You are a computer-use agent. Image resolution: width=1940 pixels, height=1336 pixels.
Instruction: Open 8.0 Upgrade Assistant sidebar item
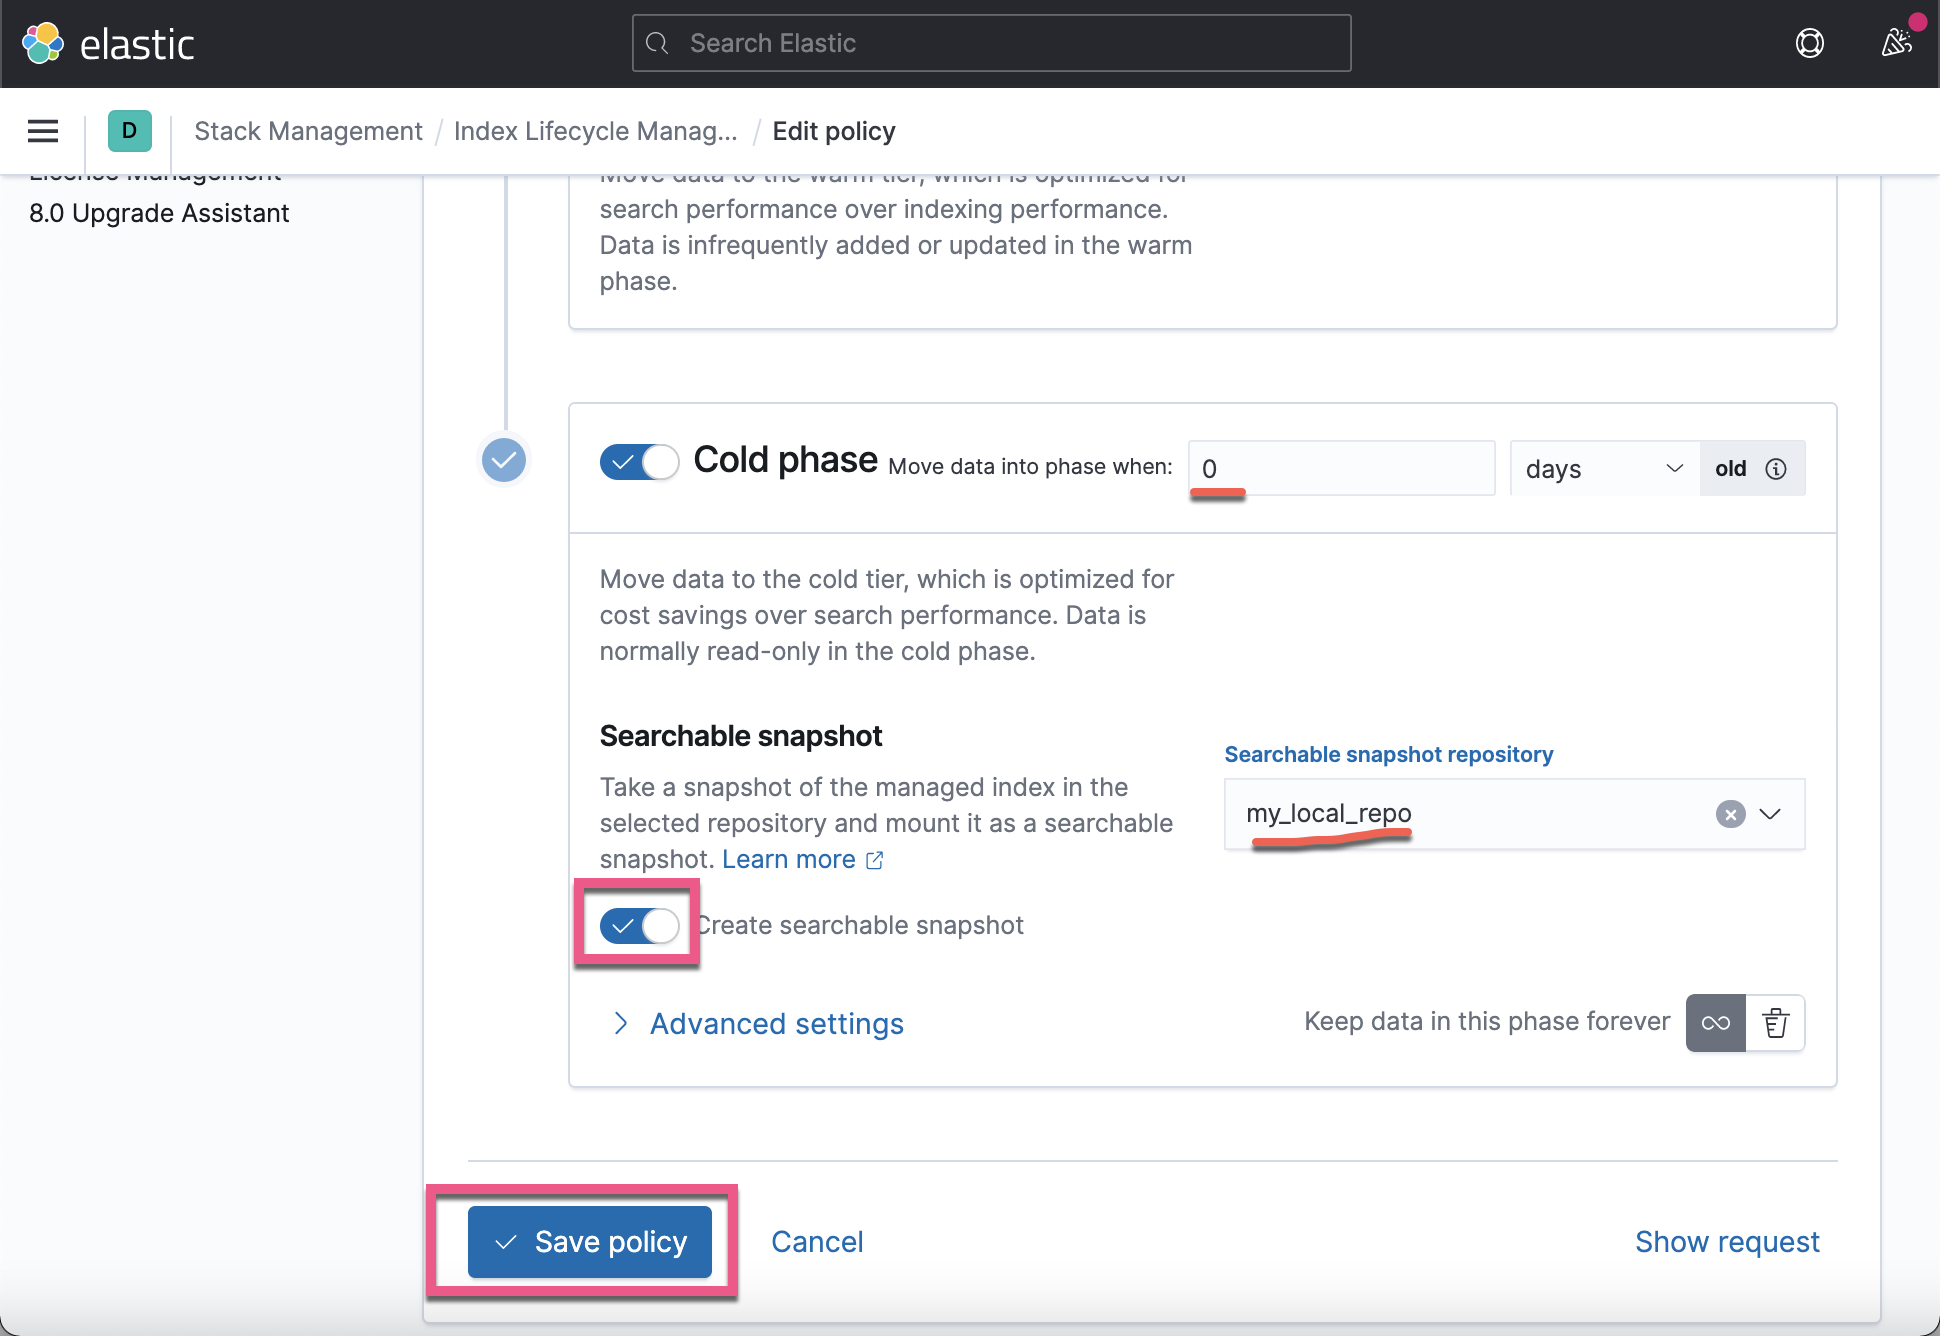pyautogui.click(x=159, y=213)
